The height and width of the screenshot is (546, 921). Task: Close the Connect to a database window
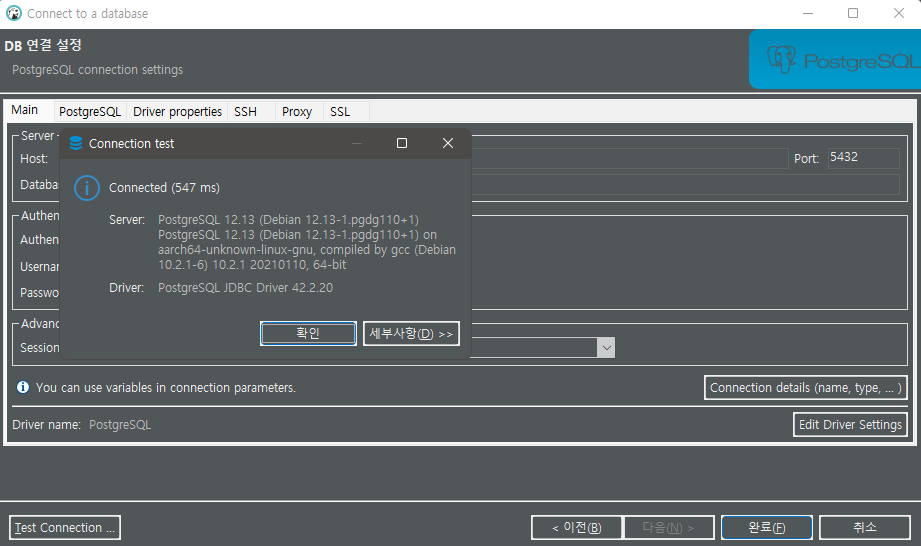(x=899, y=13)
